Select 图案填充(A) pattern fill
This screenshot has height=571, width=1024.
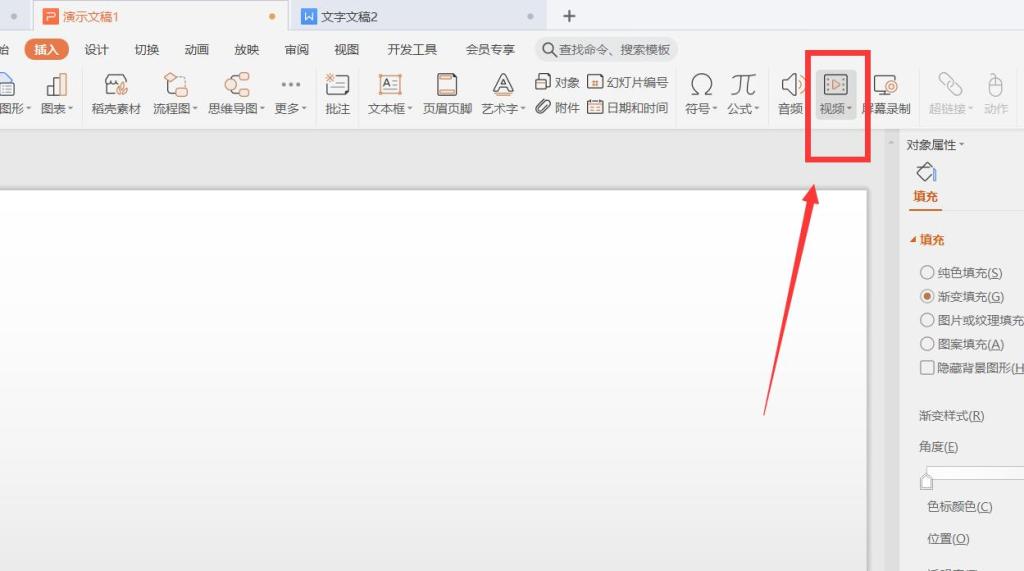pyautogui.click(x=961, y=344)
